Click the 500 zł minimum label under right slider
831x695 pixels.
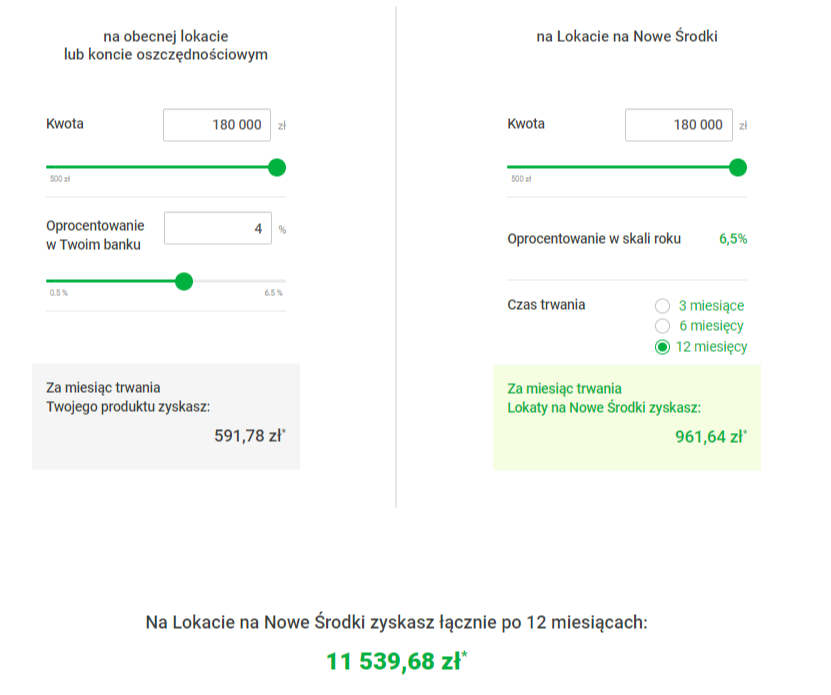(521, 179)
